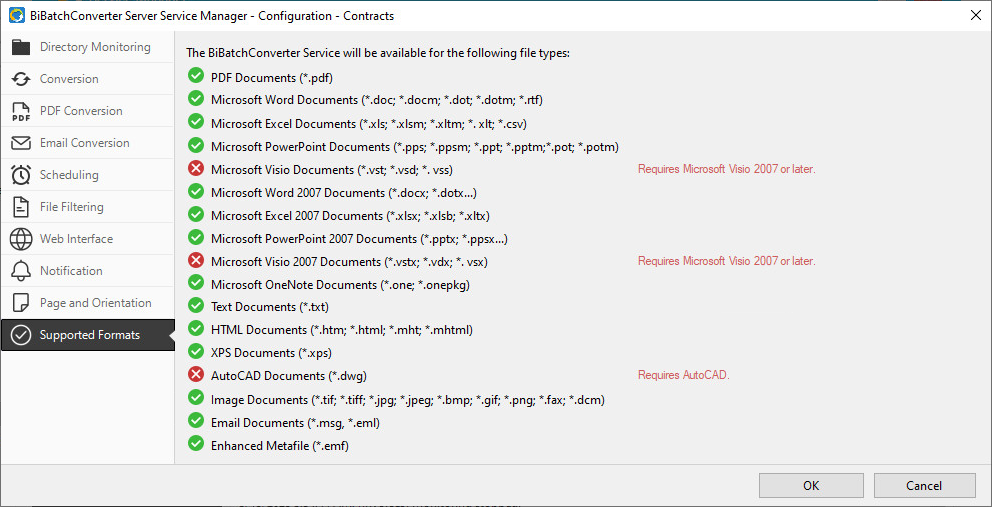
Task: Click green check icon beside Image Documents
Action: [196, 397]
